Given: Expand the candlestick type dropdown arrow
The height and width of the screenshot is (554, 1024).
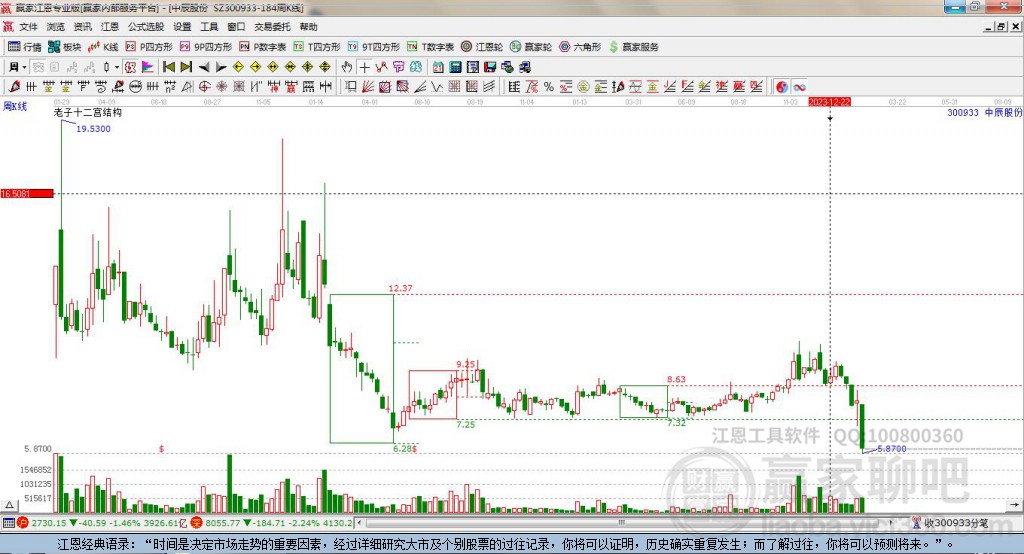Looking at the screenshot, I should pyautogui.click(x=117, y=67).
